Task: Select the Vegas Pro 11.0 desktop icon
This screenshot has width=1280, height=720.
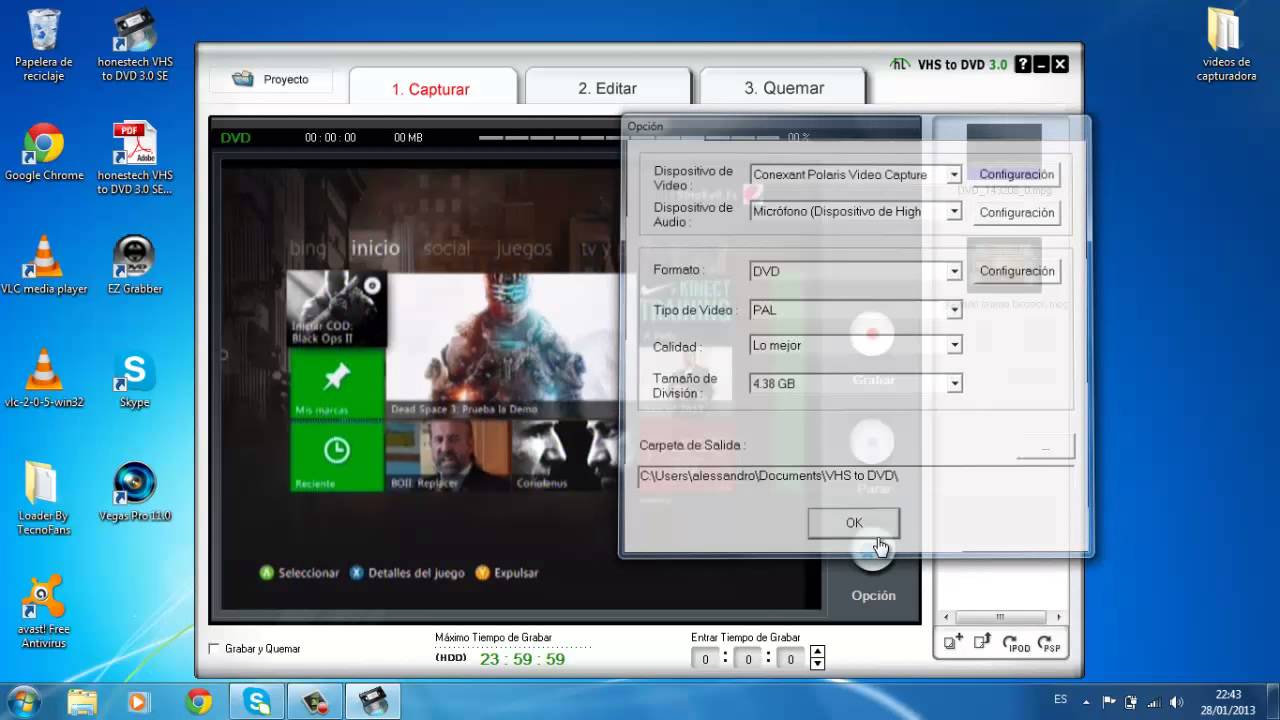Action: point(135,492)
